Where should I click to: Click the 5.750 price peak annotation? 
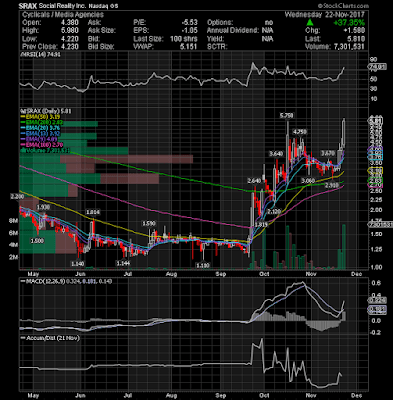coord(287,115)
